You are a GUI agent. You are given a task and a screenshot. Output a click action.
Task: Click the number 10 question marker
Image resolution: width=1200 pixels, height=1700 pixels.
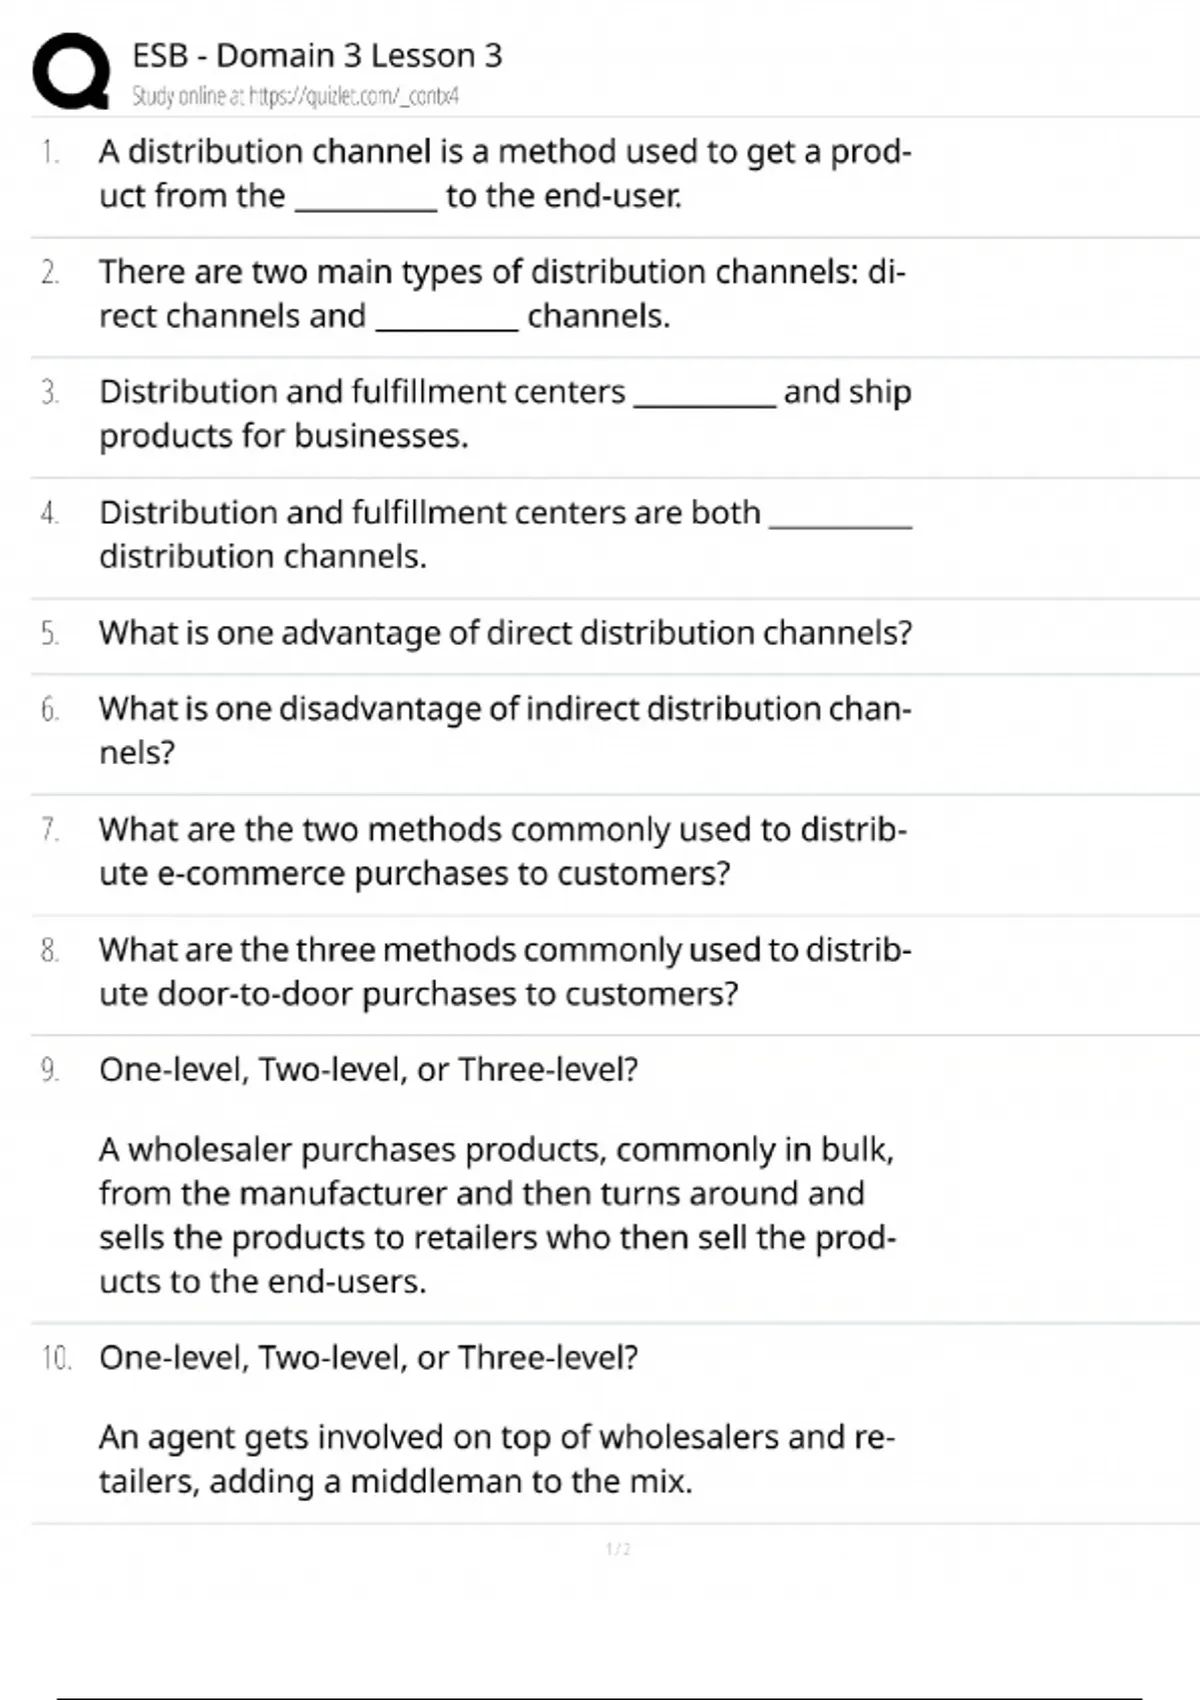tap(56, 1358)
